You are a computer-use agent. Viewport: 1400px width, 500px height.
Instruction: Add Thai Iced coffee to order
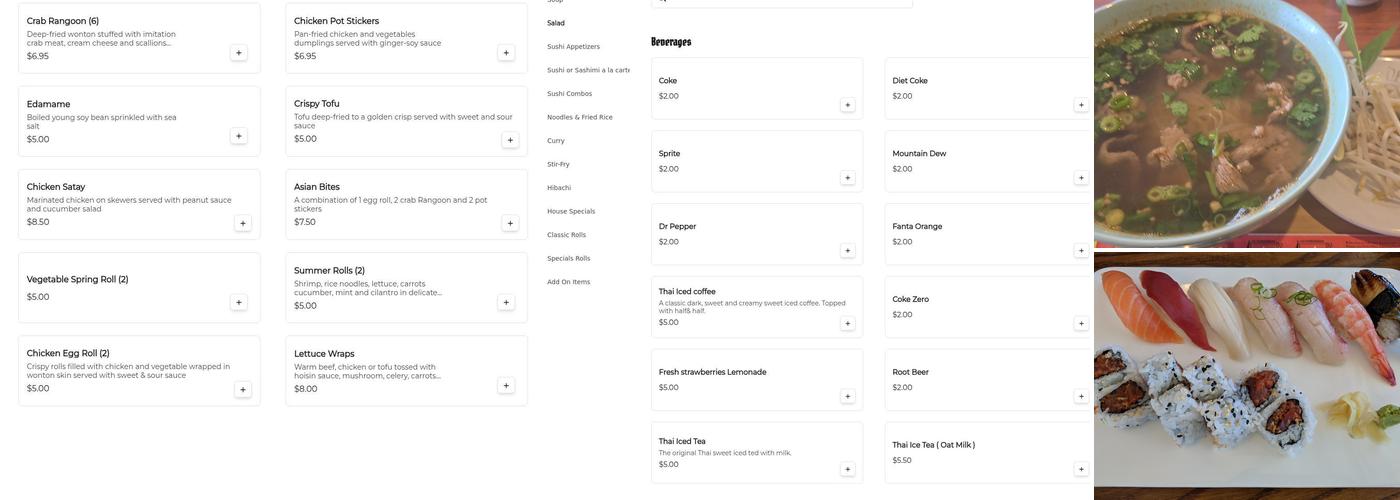coord(848,324)
